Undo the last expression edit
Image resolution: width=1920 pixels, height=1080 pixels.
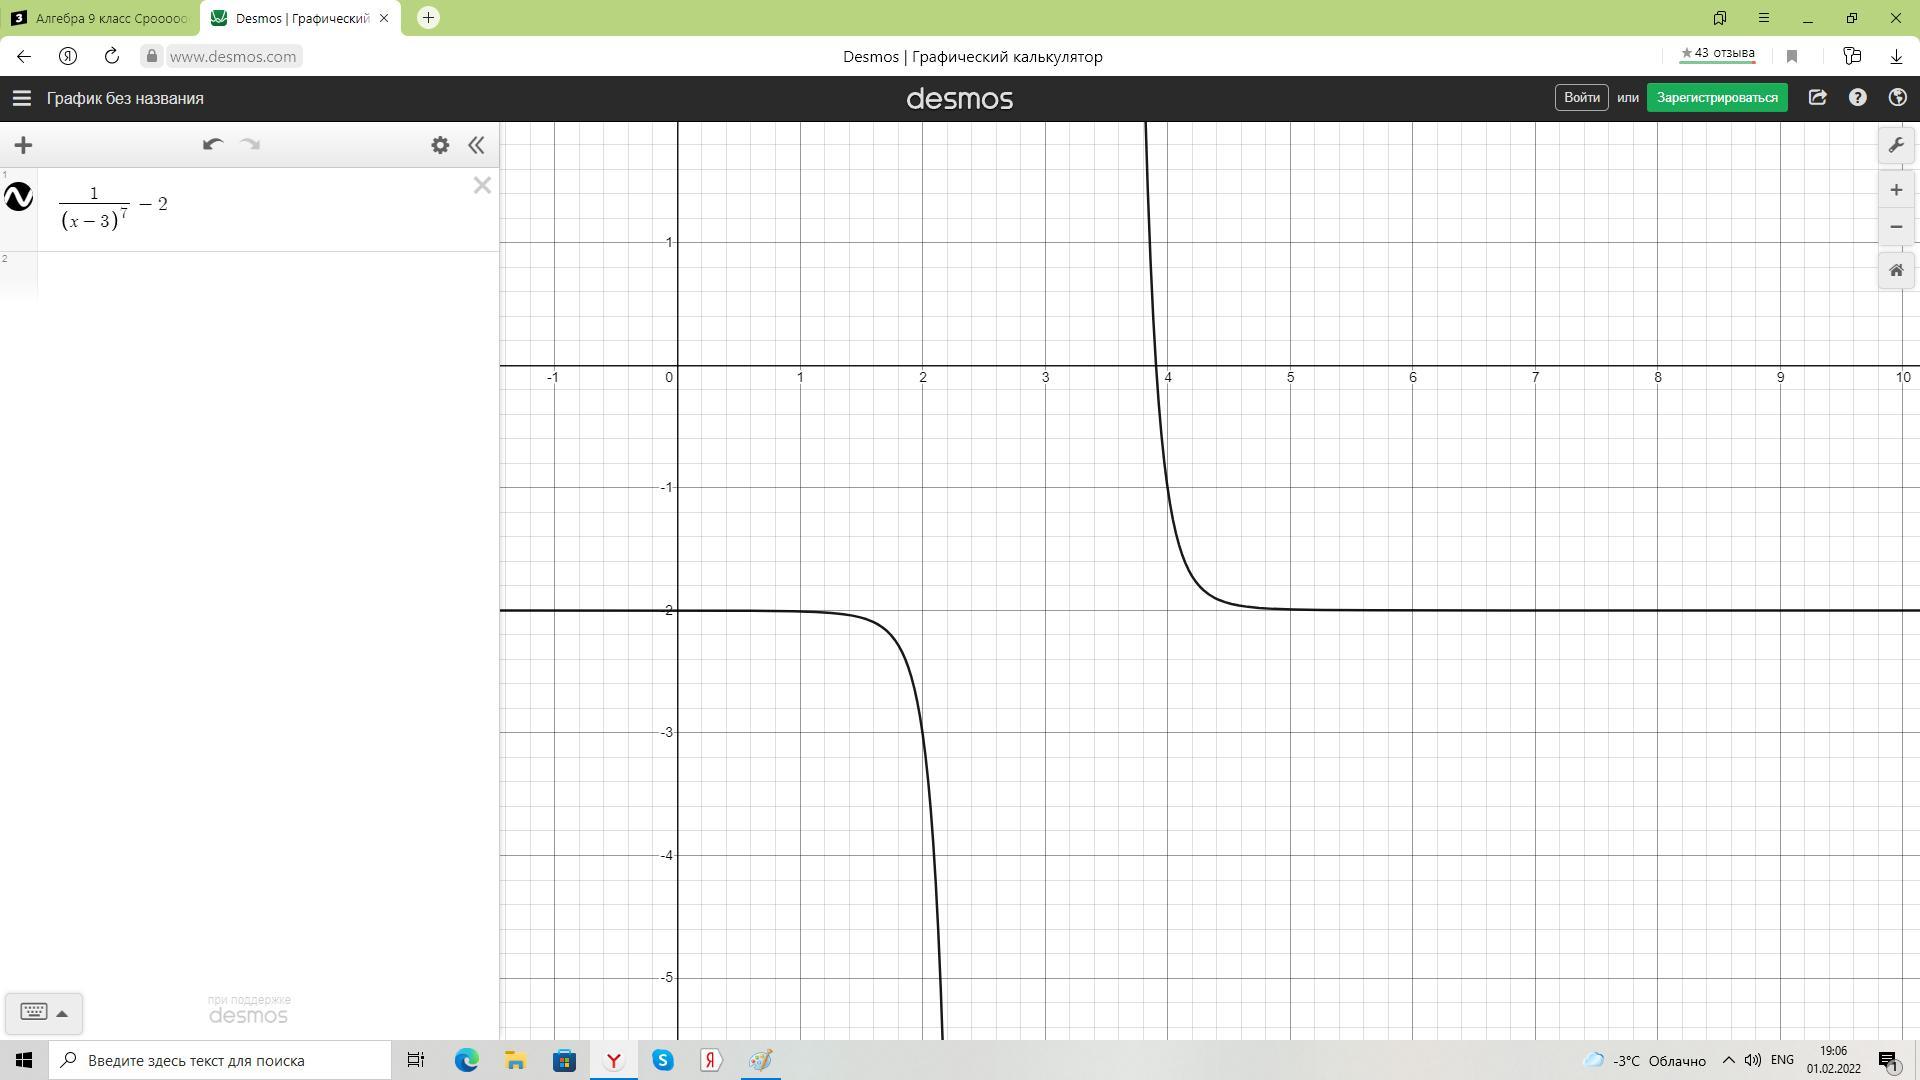pos(212,145)
